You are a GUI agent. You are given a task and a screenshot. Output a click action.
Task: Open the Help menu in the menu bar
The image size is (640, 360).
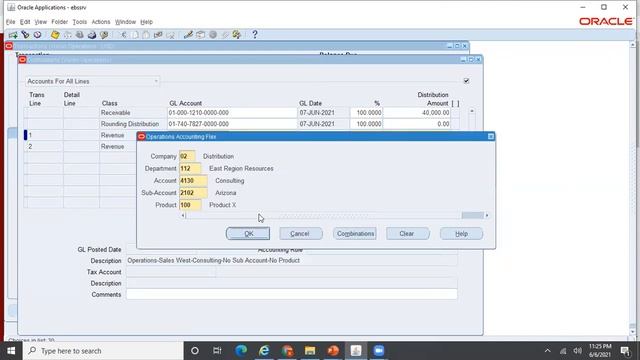[147, 22]
